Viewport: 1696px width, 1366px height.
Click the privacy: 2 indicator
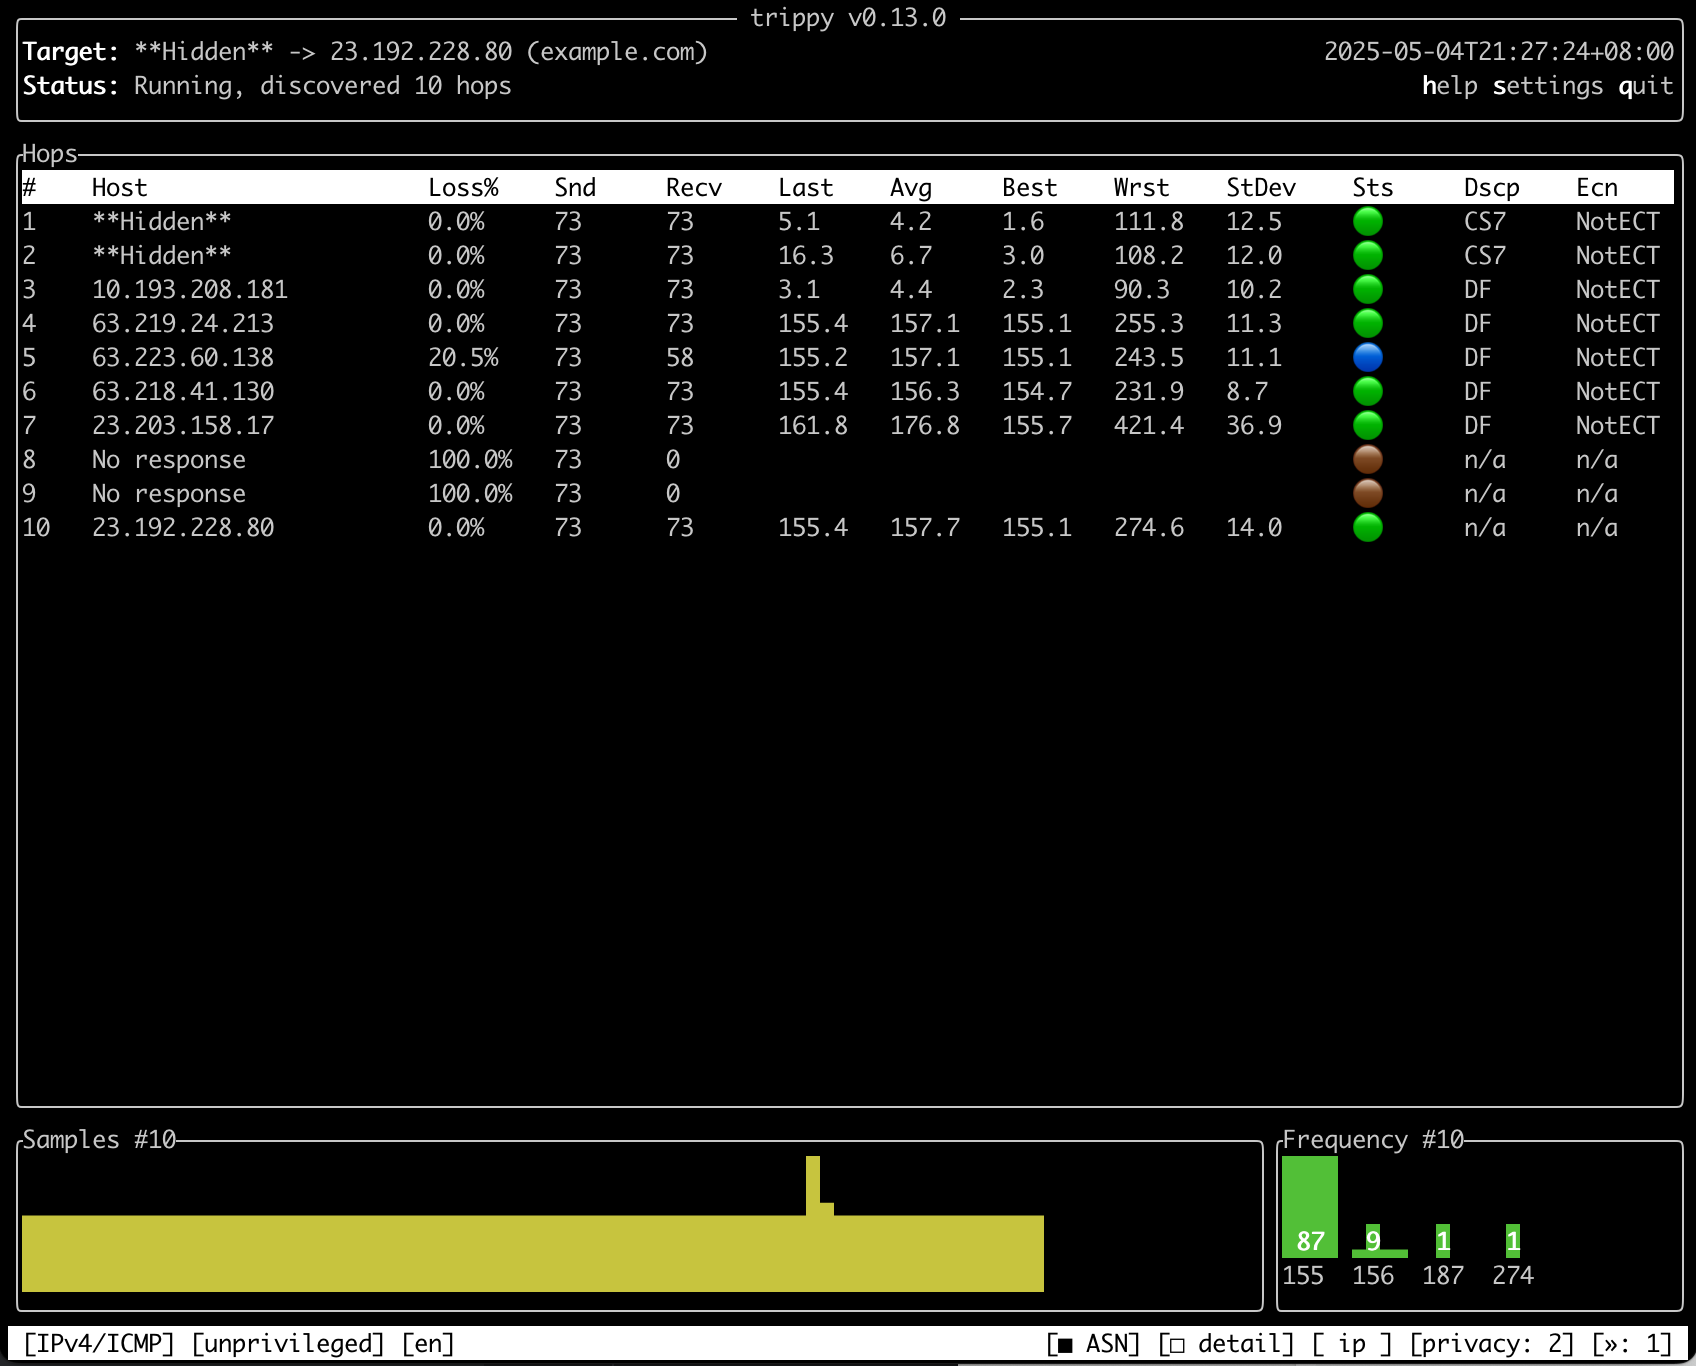click(1491, 1344)
